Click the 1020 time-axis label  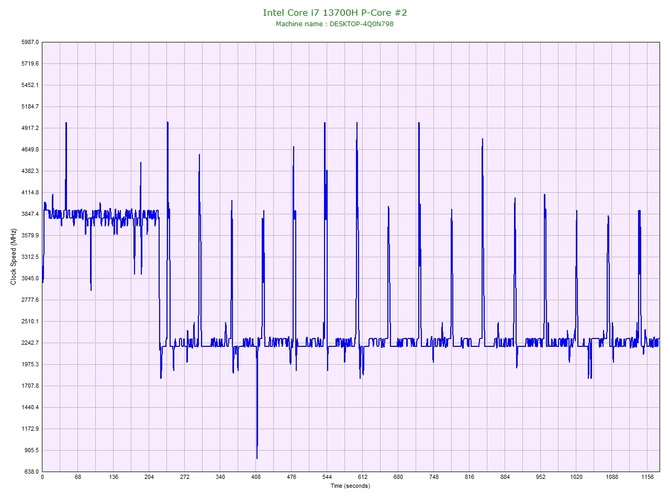tap(576, 477)
